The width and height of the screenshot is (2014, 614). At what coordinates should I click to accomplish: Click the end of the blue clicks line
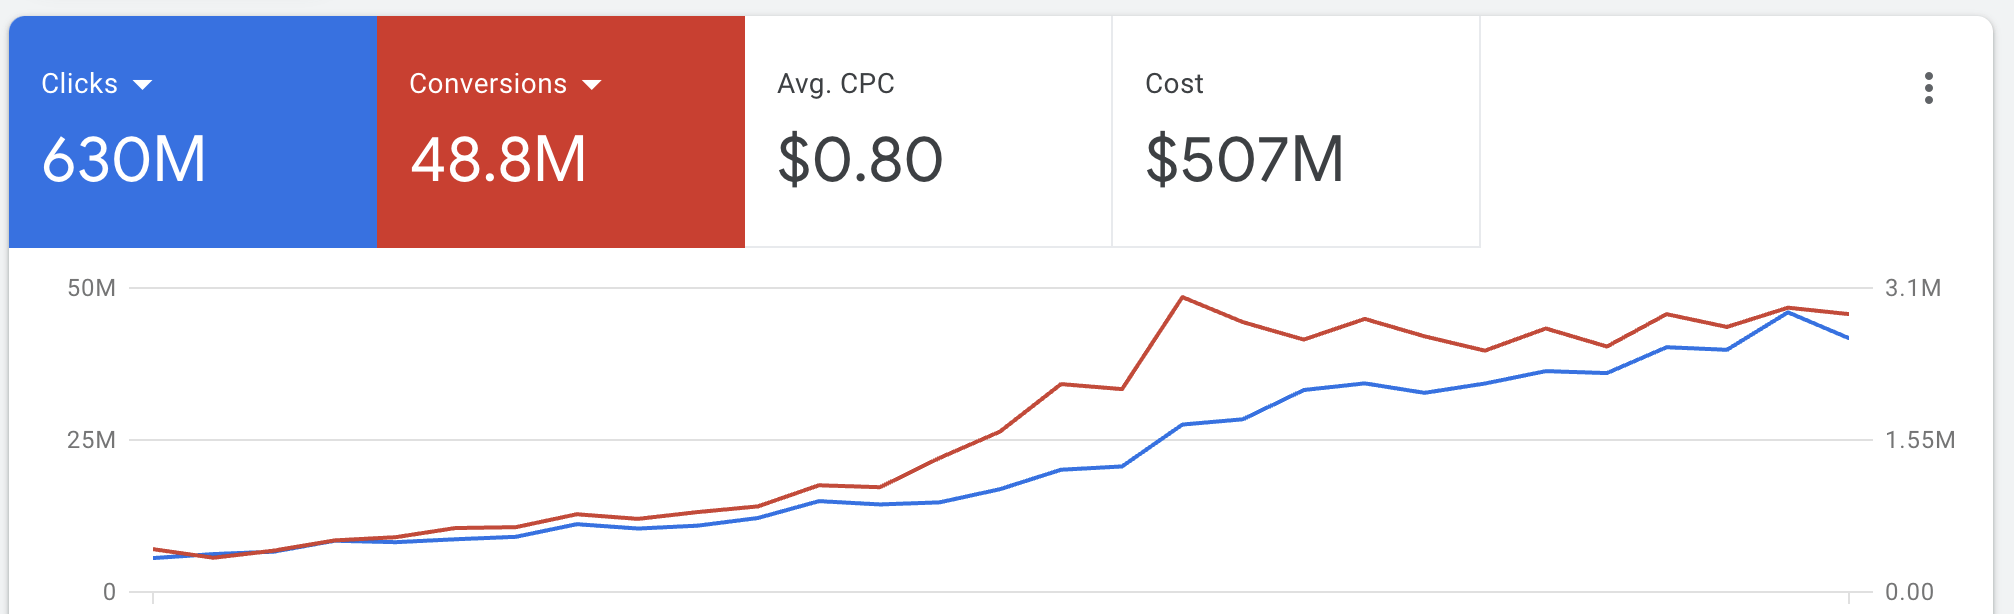[1847, 338]
